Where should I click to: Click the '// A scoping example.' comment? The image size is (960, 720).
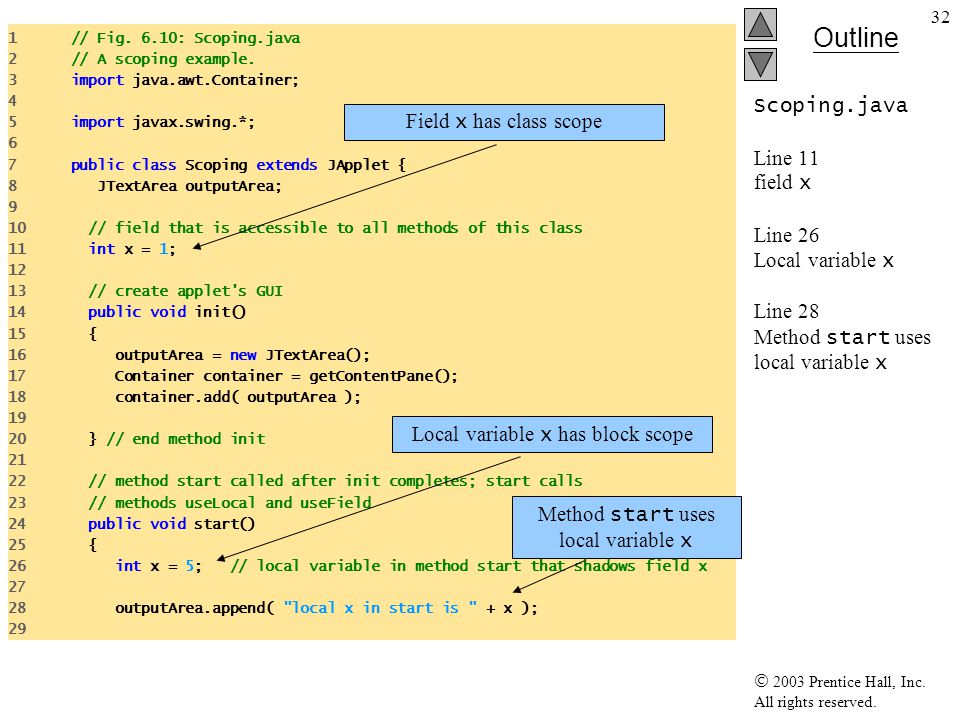click(x=162, y=59)
